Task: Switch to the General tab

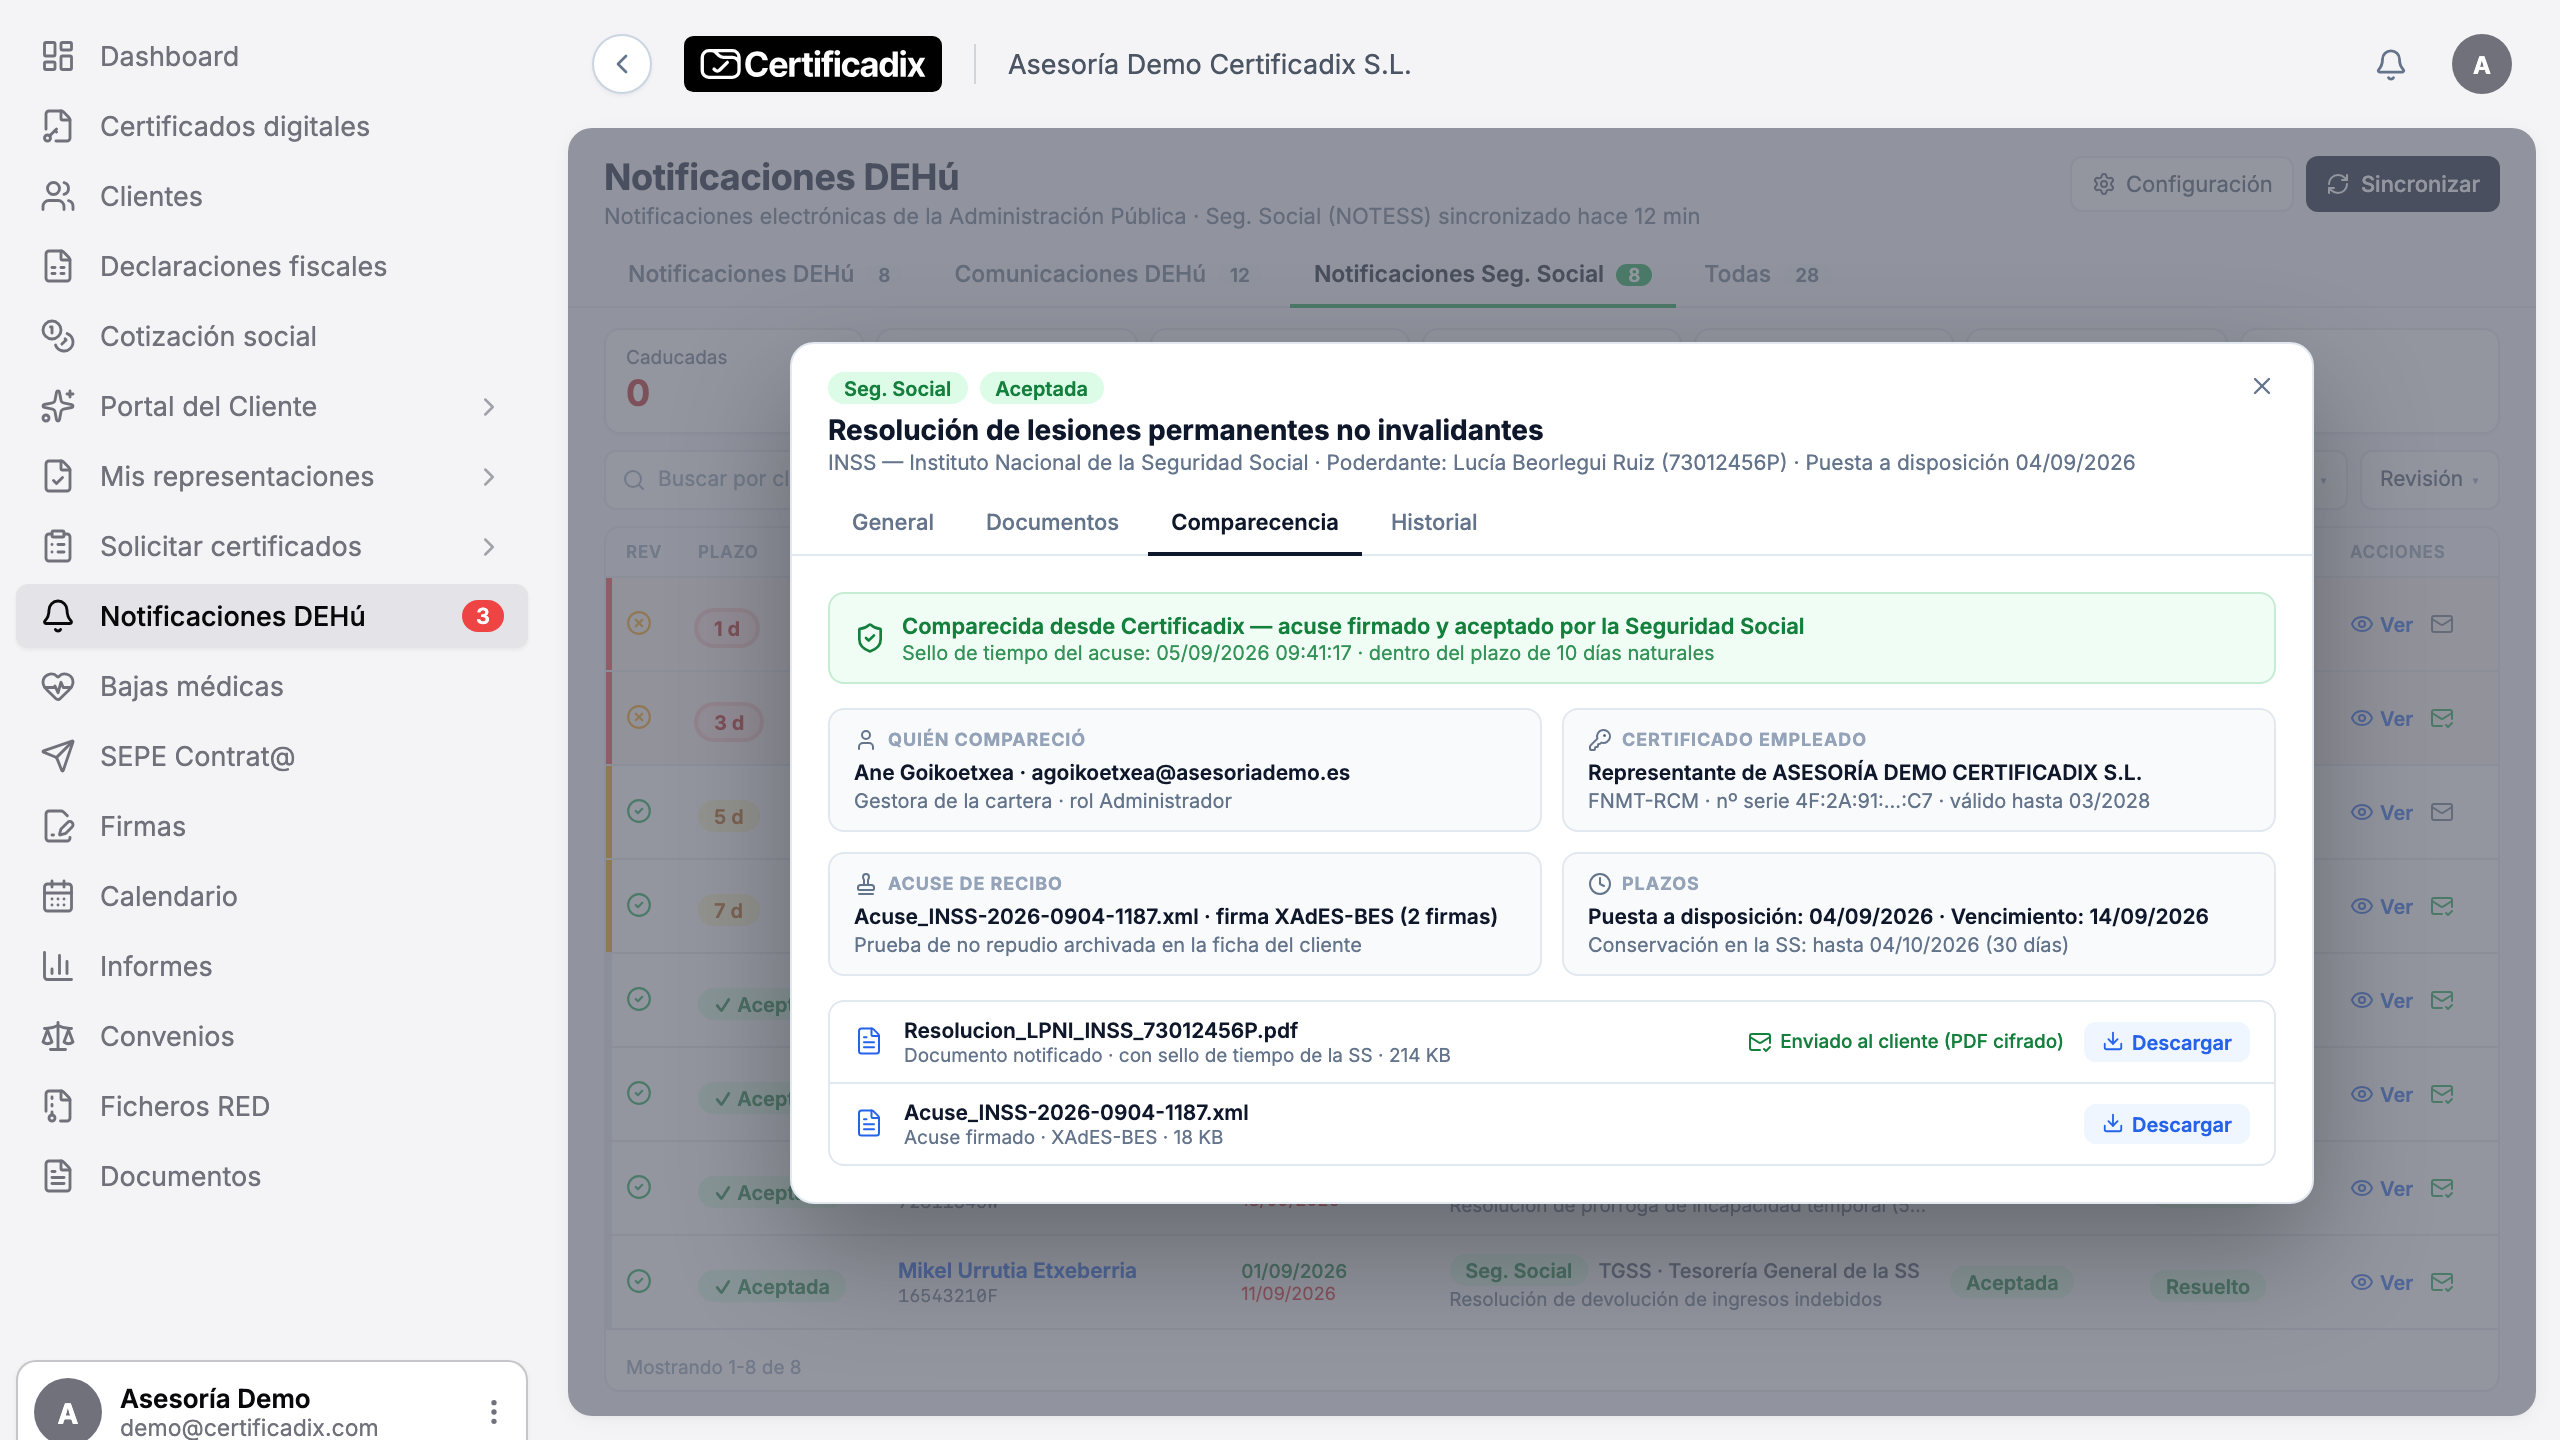Action: [x=892, y=522]
